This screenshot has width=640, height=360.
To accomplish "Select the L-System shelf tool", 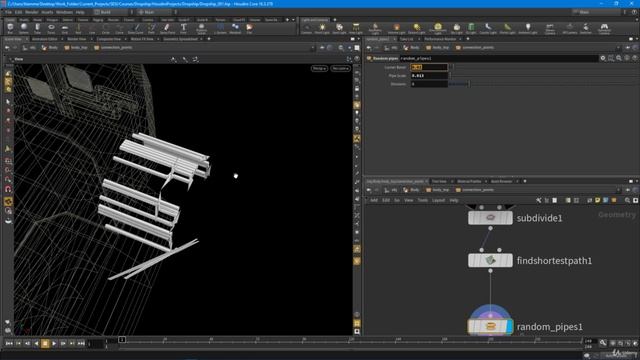I will pos(220,29).
